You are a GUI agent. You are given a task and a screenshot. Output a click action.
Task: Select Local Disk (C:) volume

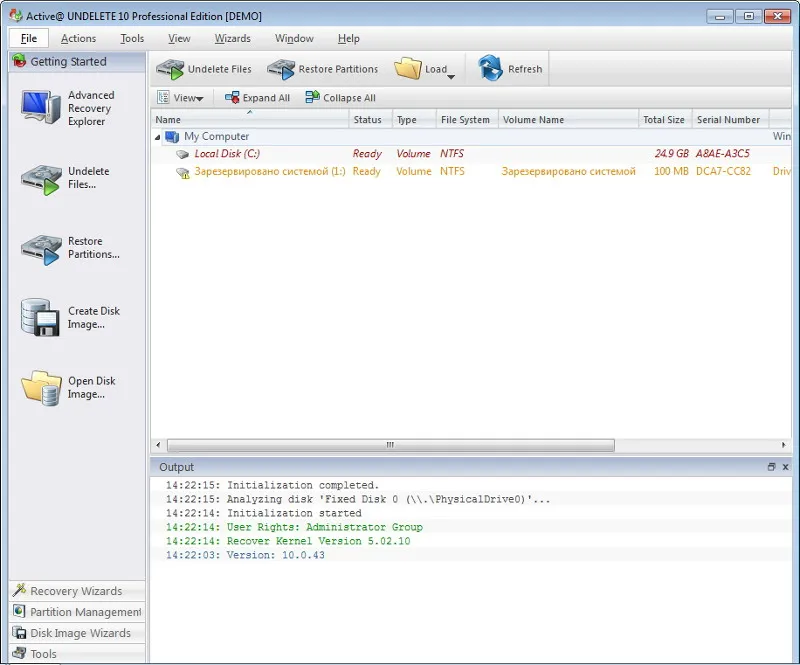(227, 154)
